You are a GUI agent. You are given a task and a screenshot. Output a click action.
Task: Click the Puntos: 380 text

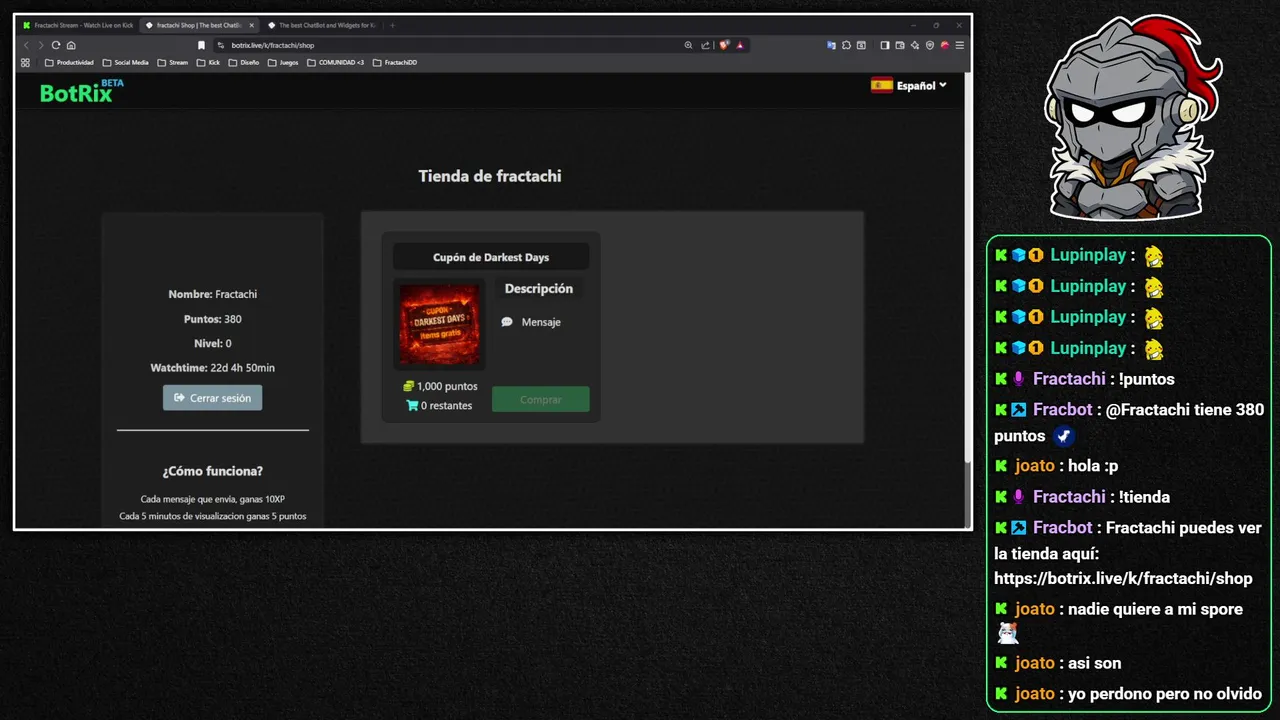tap(213, 319)
